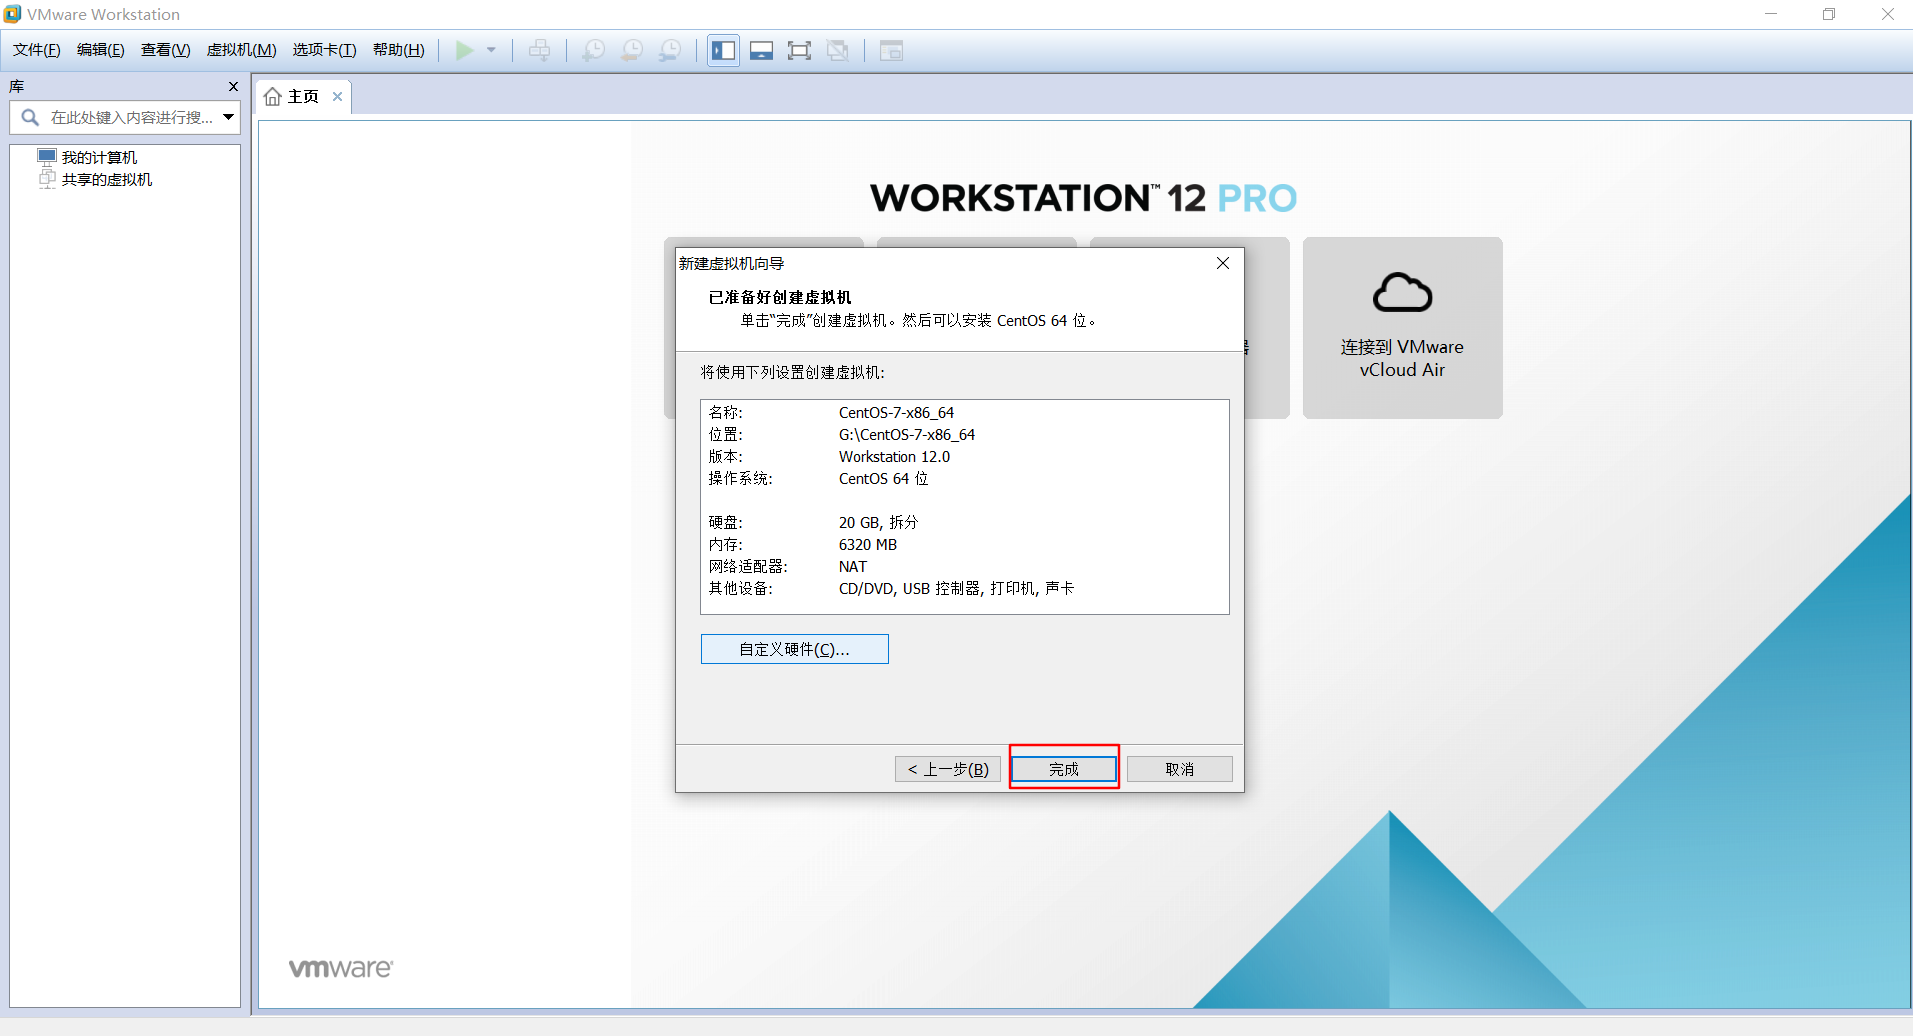Screen dimensions: 1913x1036
Task: Click the operating system value CentOS 64 位
Action: 883,479
